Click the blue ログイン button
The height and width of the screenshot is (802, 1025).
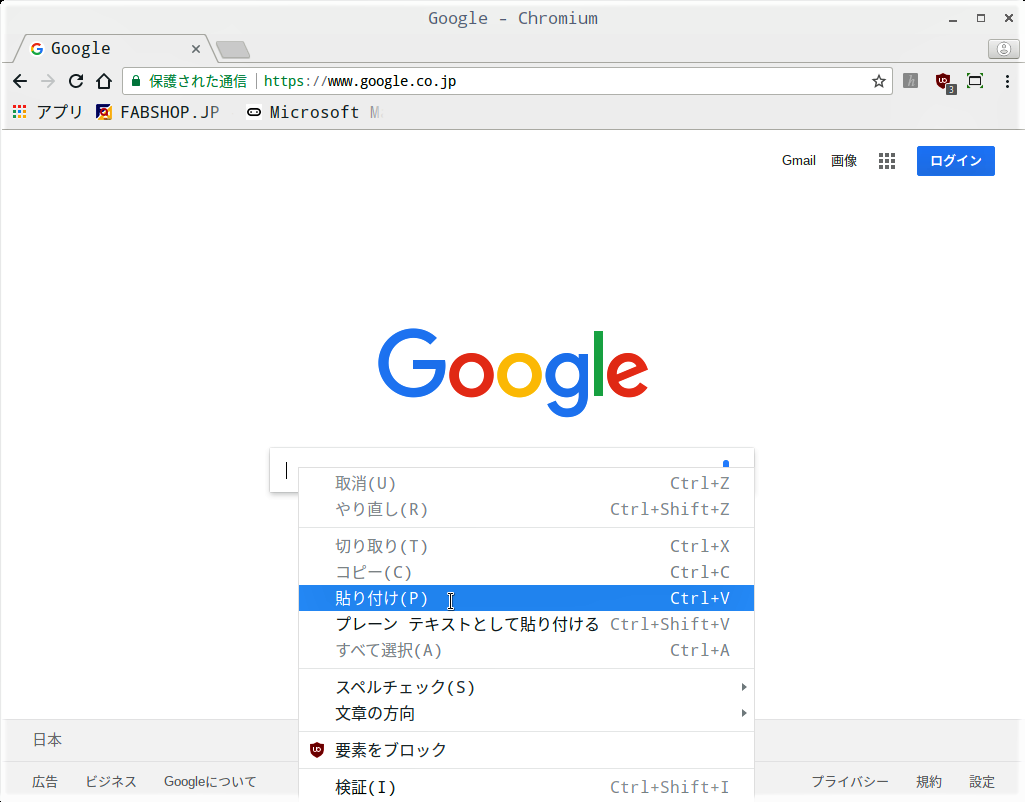pyautogui.click(x=956, y=161)
